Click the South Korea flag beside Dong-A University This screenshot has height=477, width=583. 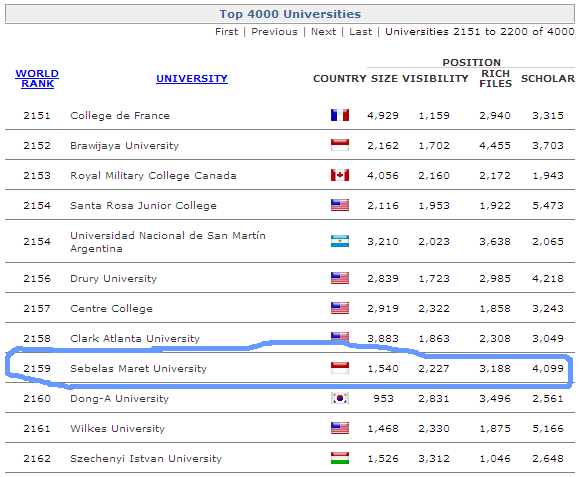[x=340, y=399]
